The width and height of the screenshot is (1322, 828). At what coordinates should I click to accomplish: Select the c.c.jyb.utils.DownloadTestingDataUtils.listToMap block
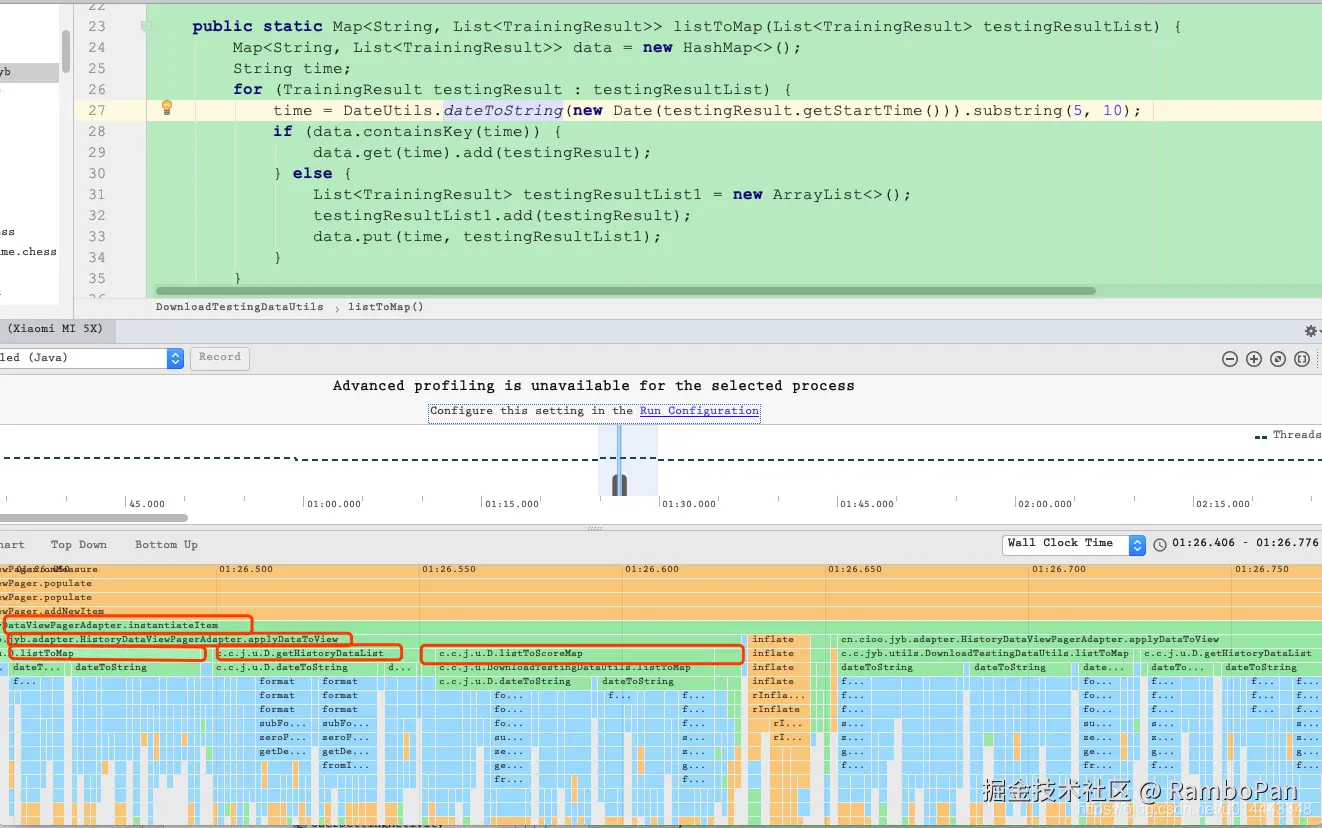click(987, 653)
